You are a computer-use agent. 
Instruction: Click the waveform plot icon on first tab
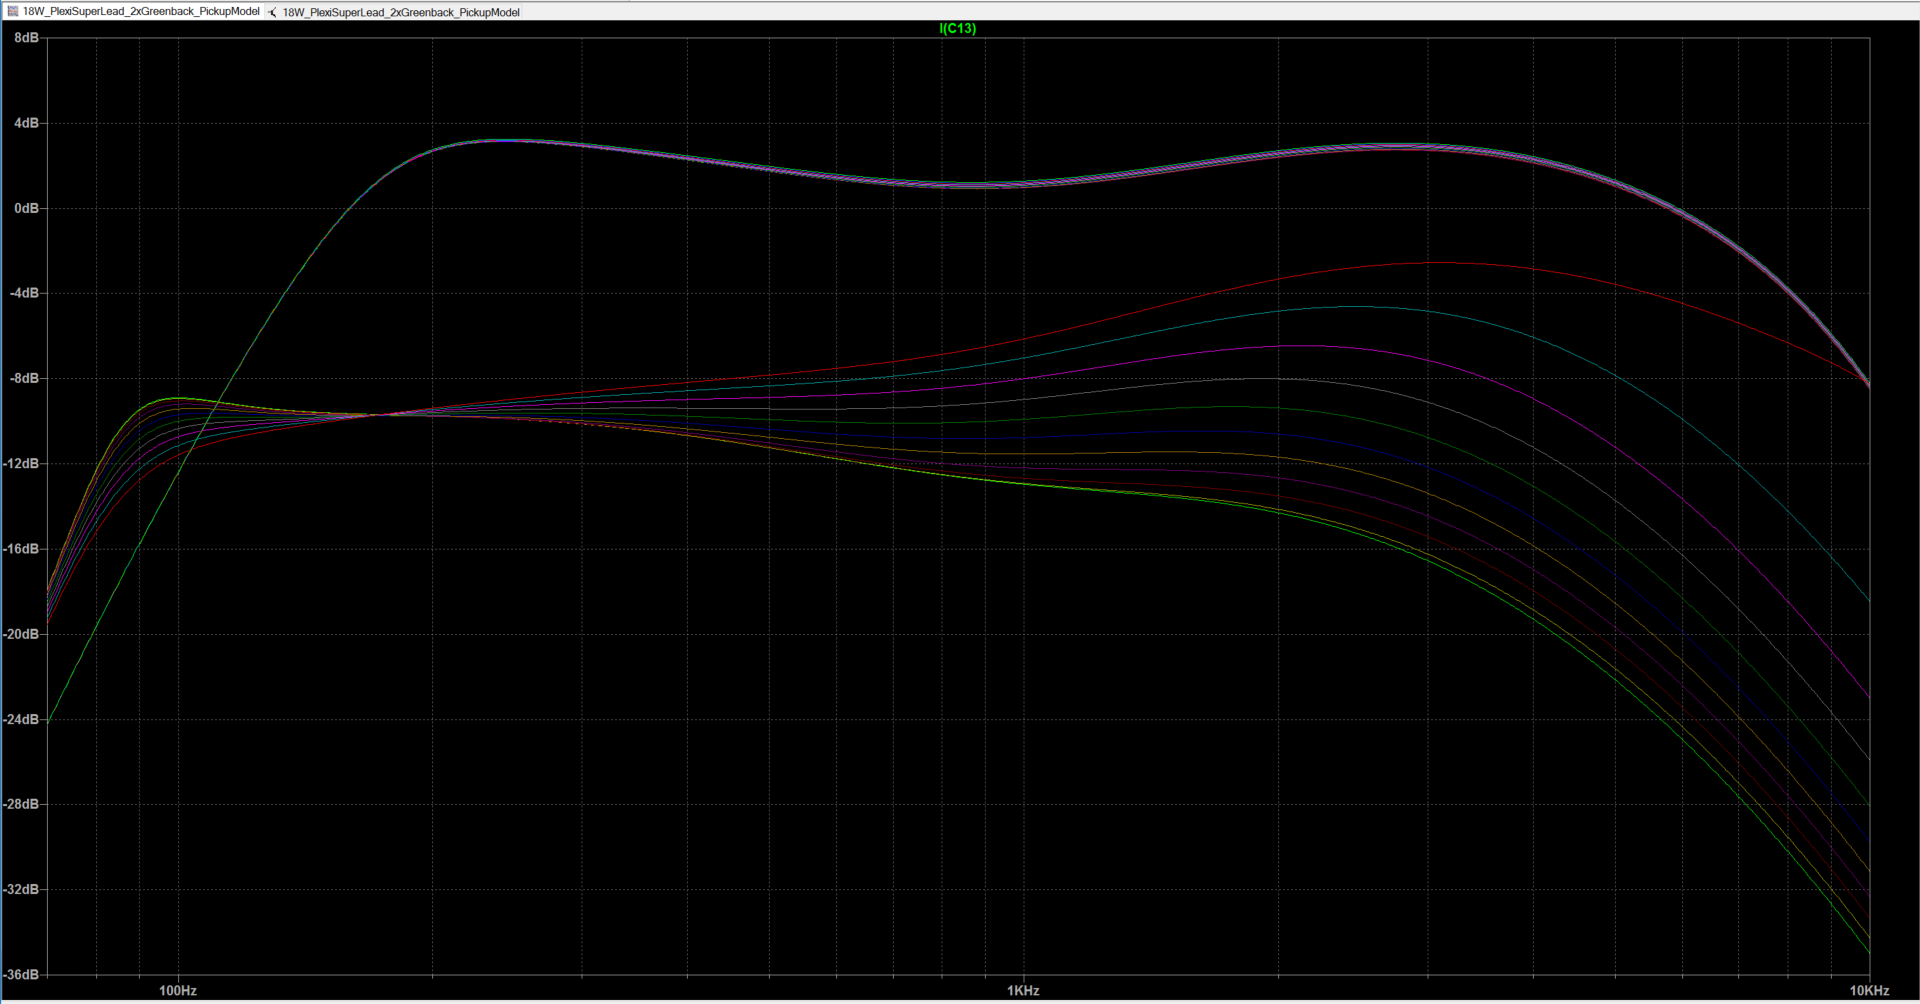(12, 12)
